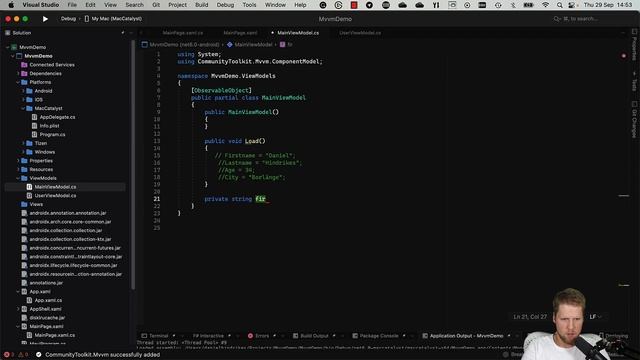This screenshot has height=360, width=640.
Task: Select MainViewModel.cs in solution tree
Action: click(55, 187)
